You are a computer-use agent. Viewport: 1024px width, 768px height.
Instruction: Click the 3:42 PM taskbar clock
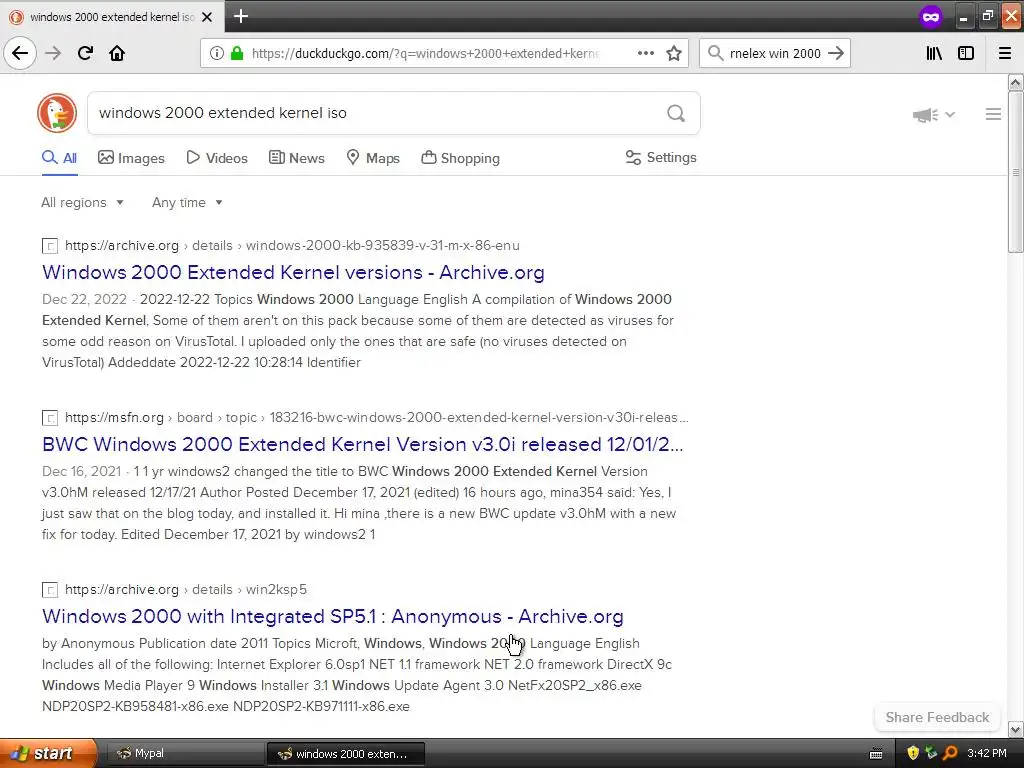click(987, 754)
